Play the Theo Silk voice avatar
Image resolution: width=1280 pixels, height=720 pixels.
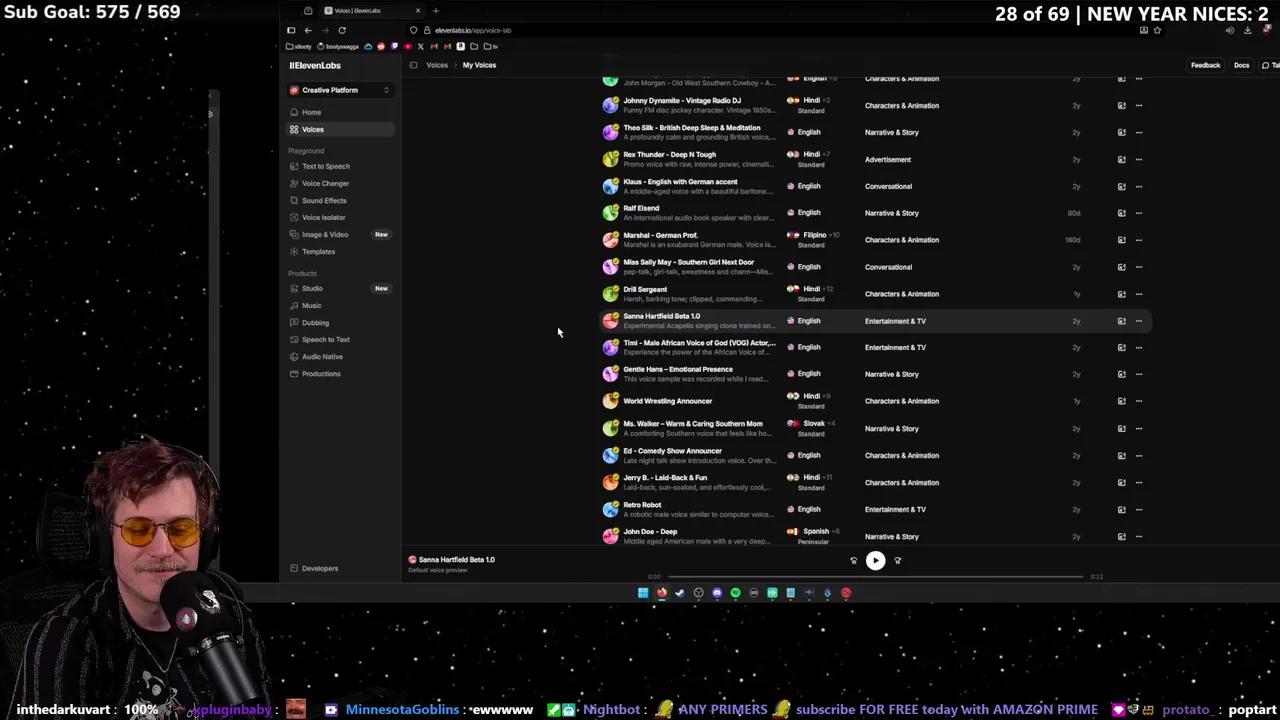(x=610, y=132)
